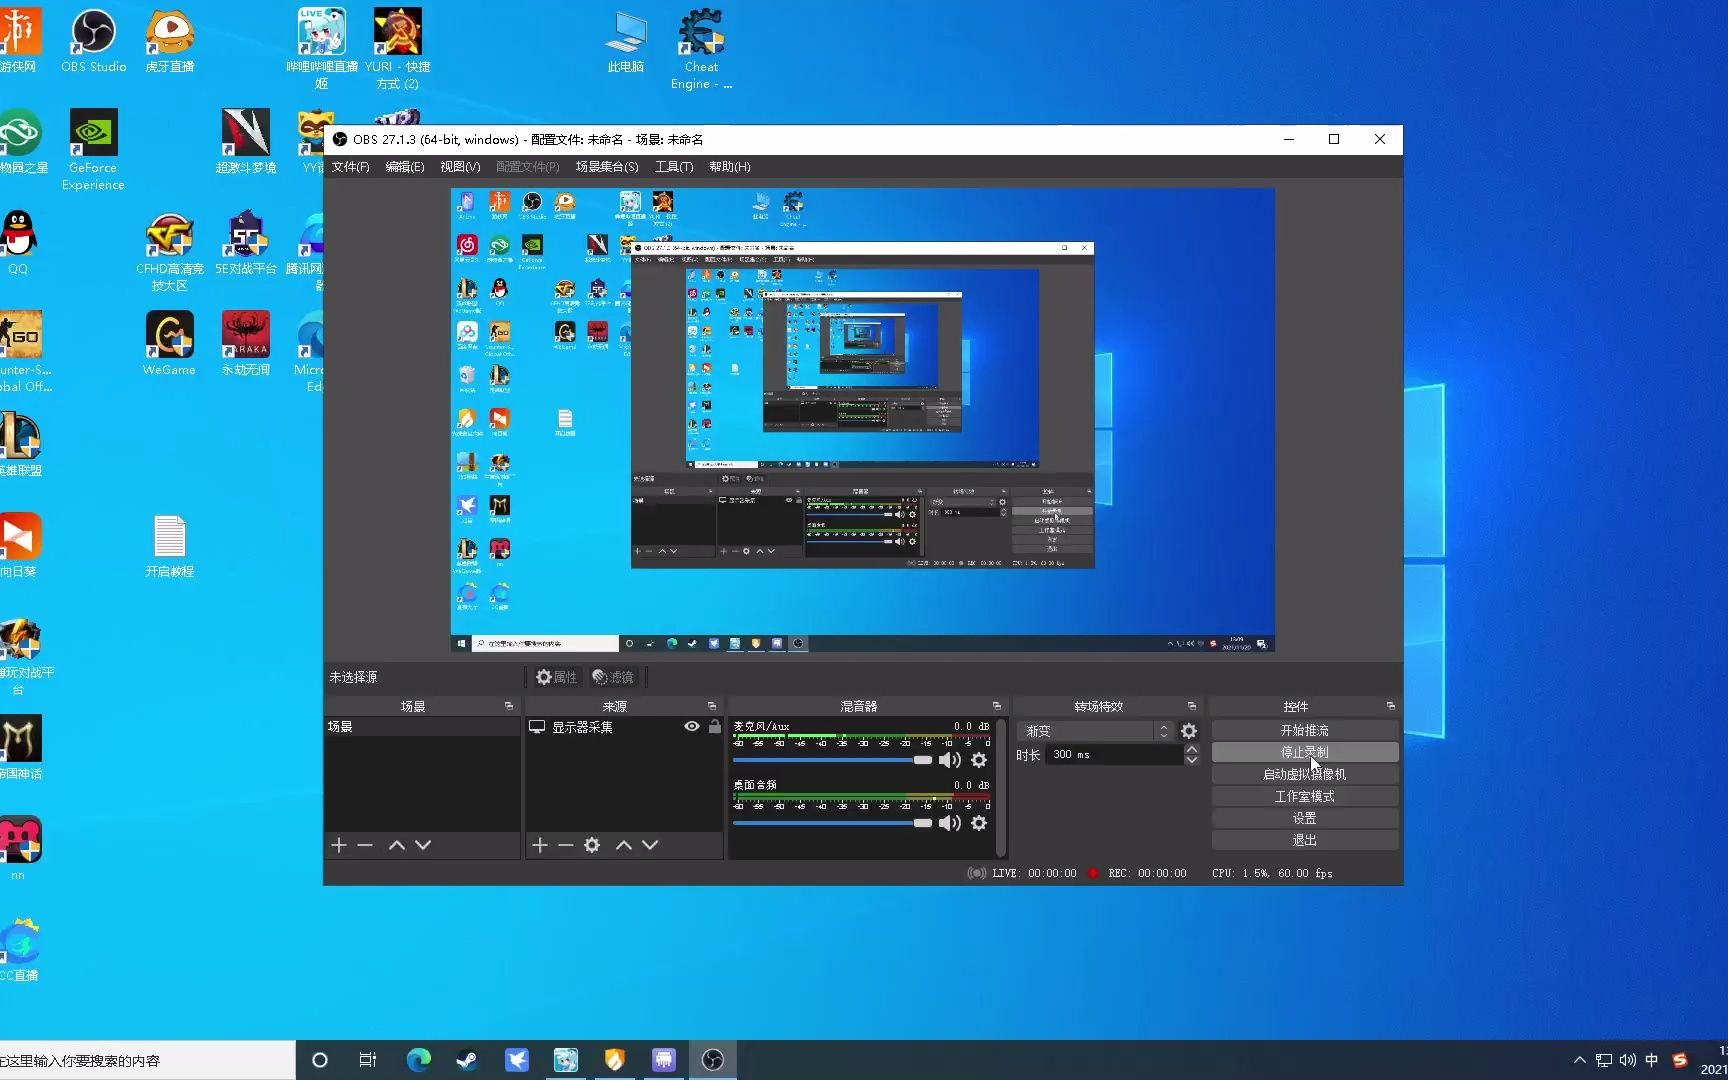Add a new source with plus icon

pyautogui.click(x=540, y=845)
